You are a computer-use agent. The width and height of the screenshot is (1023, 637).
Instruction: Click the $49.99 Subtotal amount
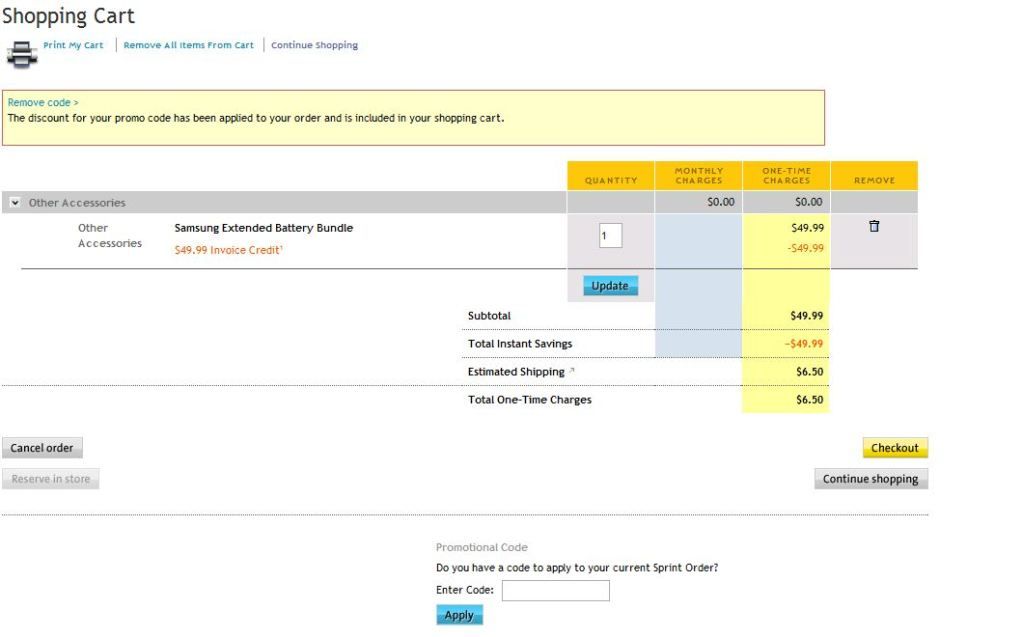(x=806, y=315)
